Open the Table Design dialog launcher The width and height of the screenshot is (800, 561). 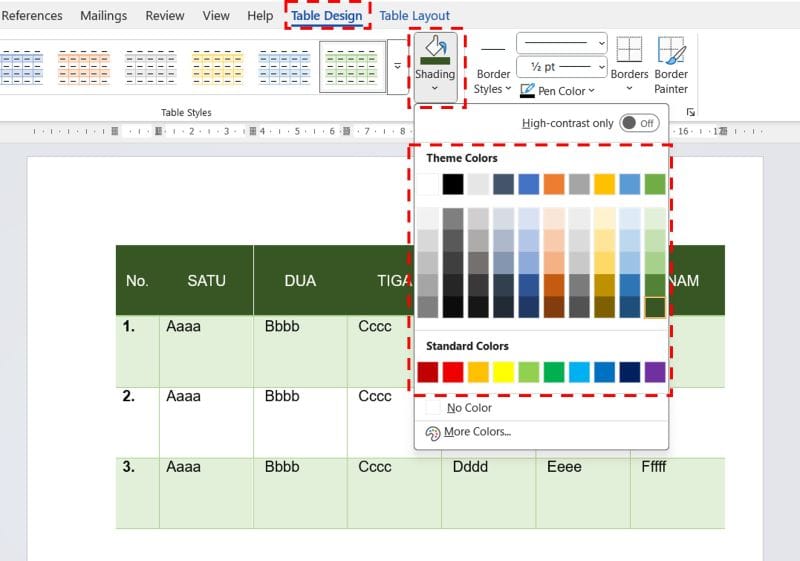click(x=689, y=112)
